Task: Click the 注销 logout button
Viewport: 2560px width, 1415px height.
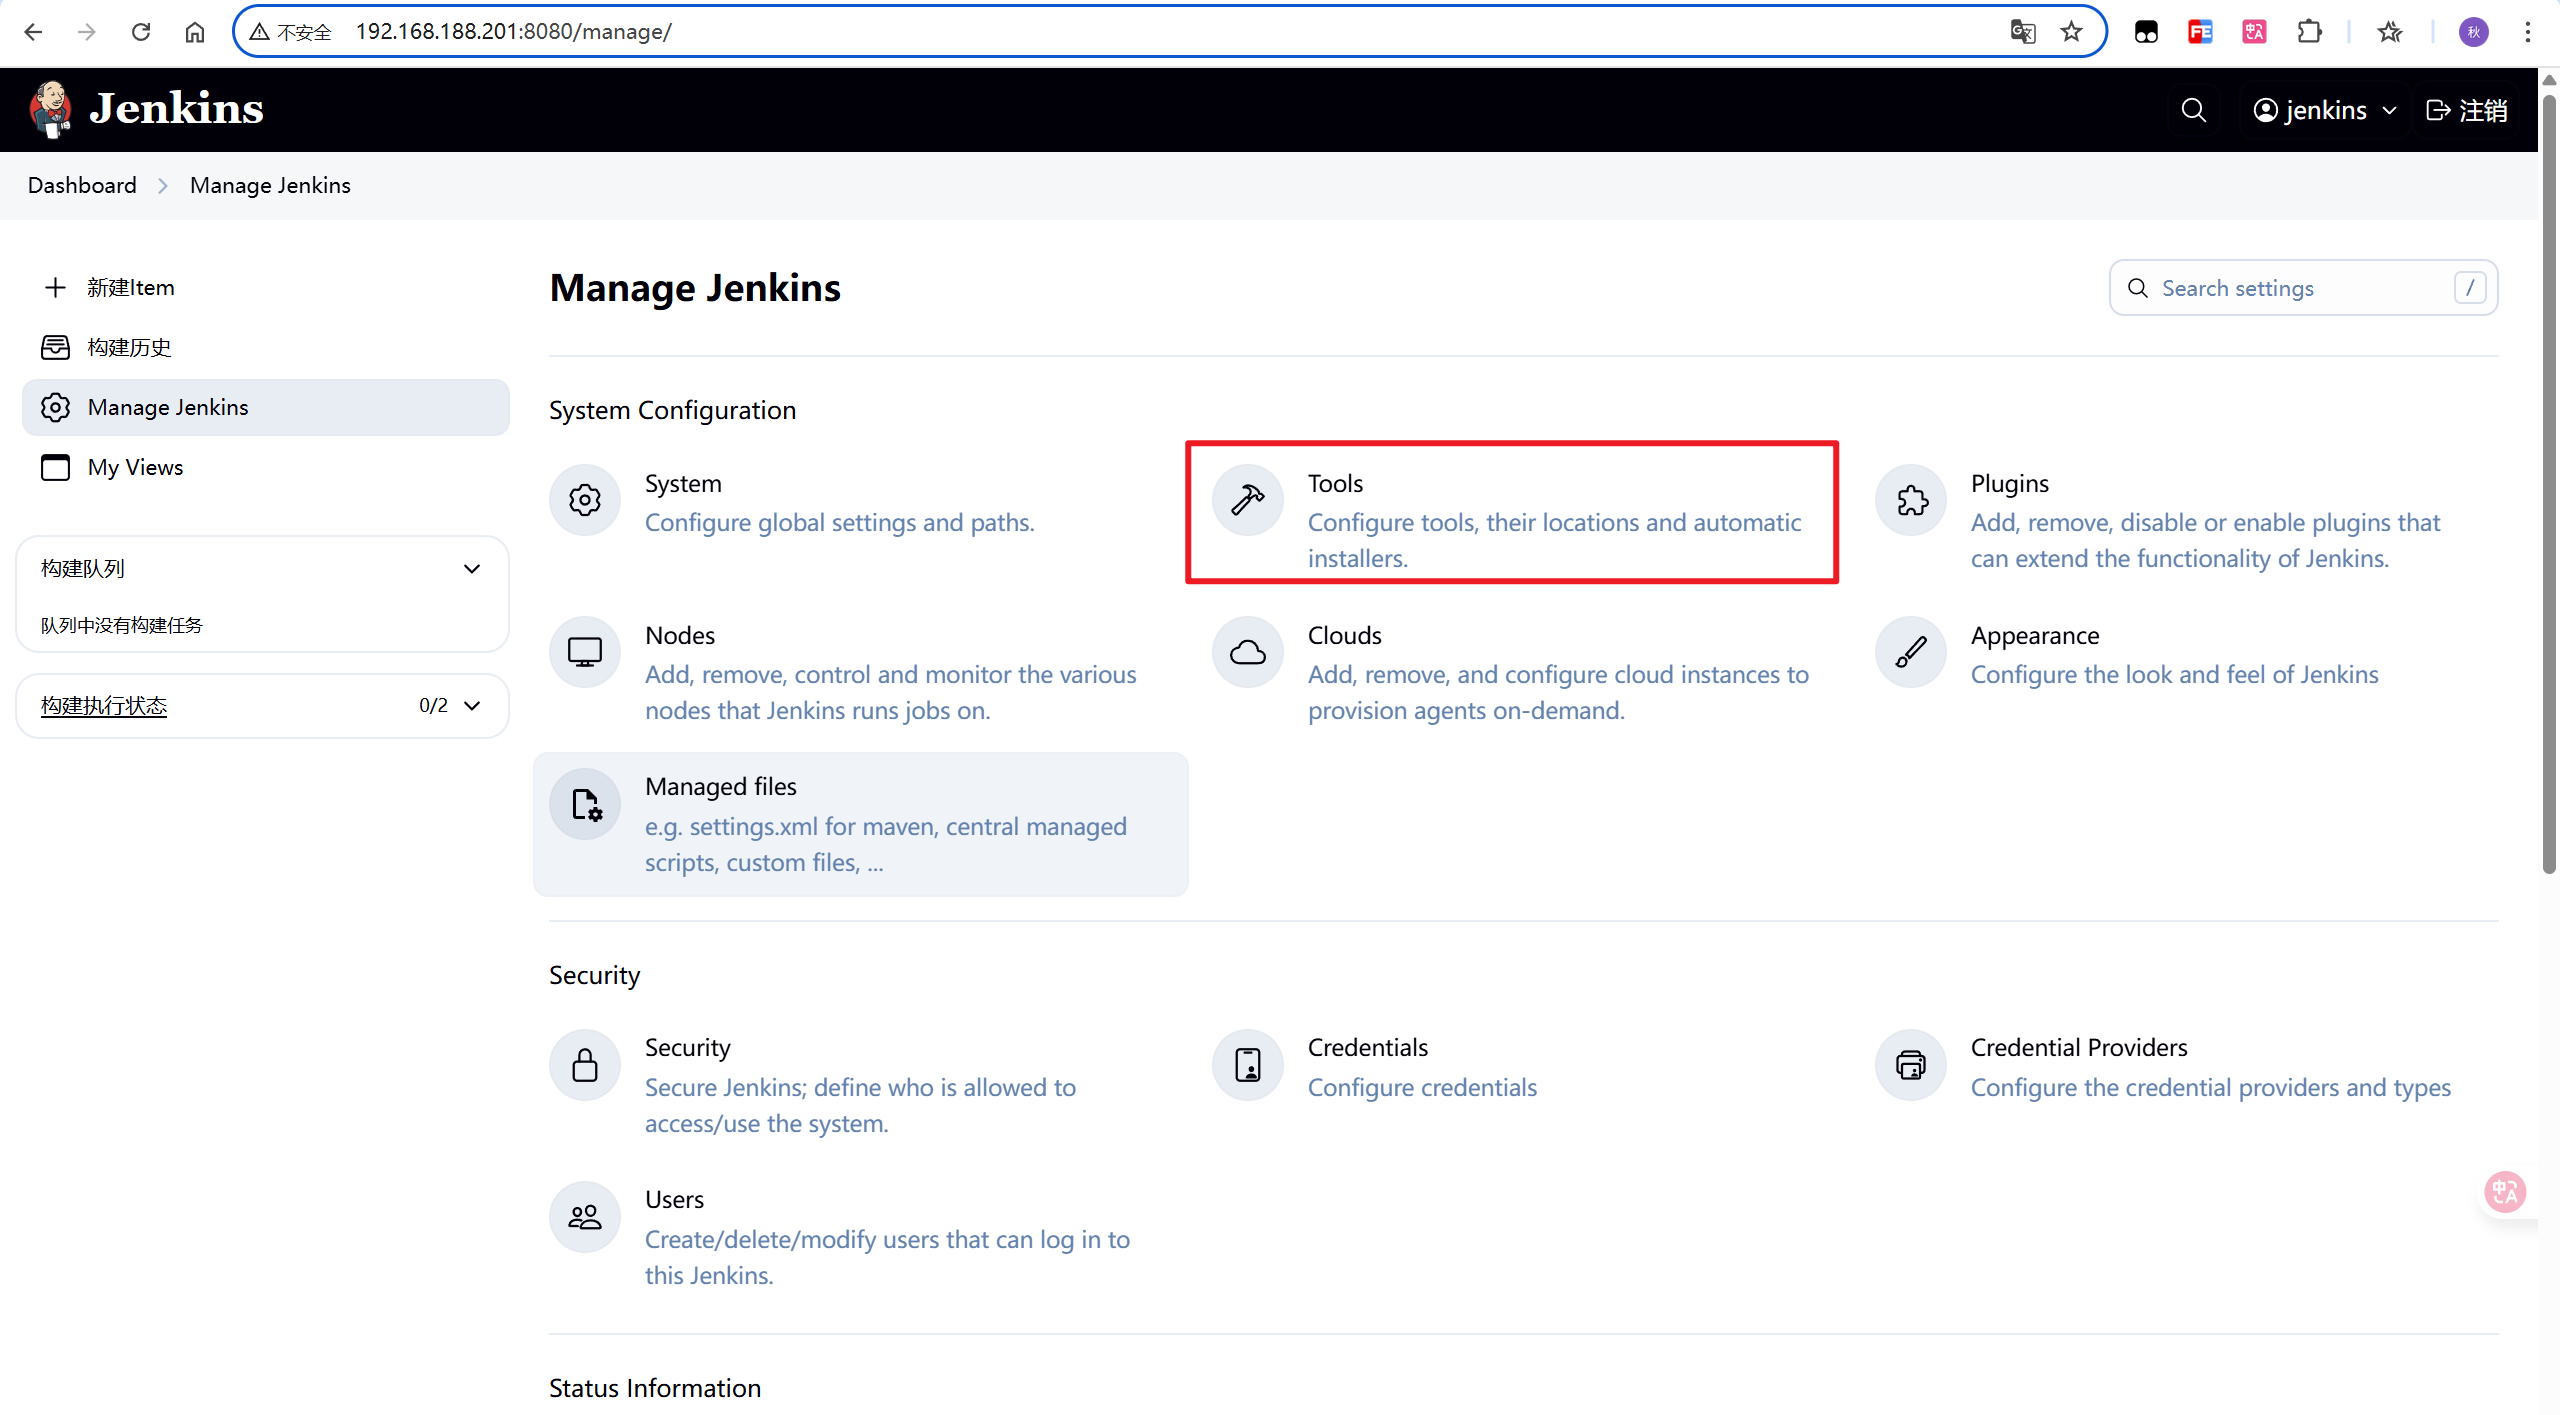Action: pyautogui.click(x=2467, y=110)
